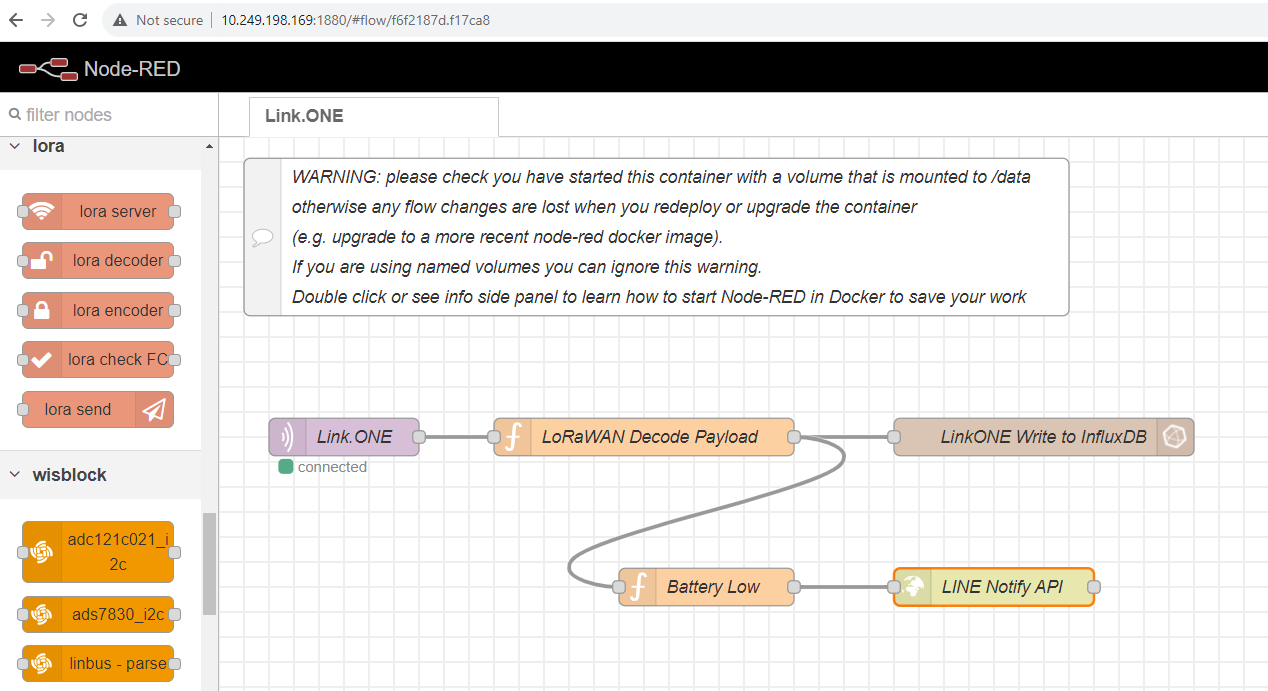
Task: Click the palette scroll-up arrow
Action: 209,146
